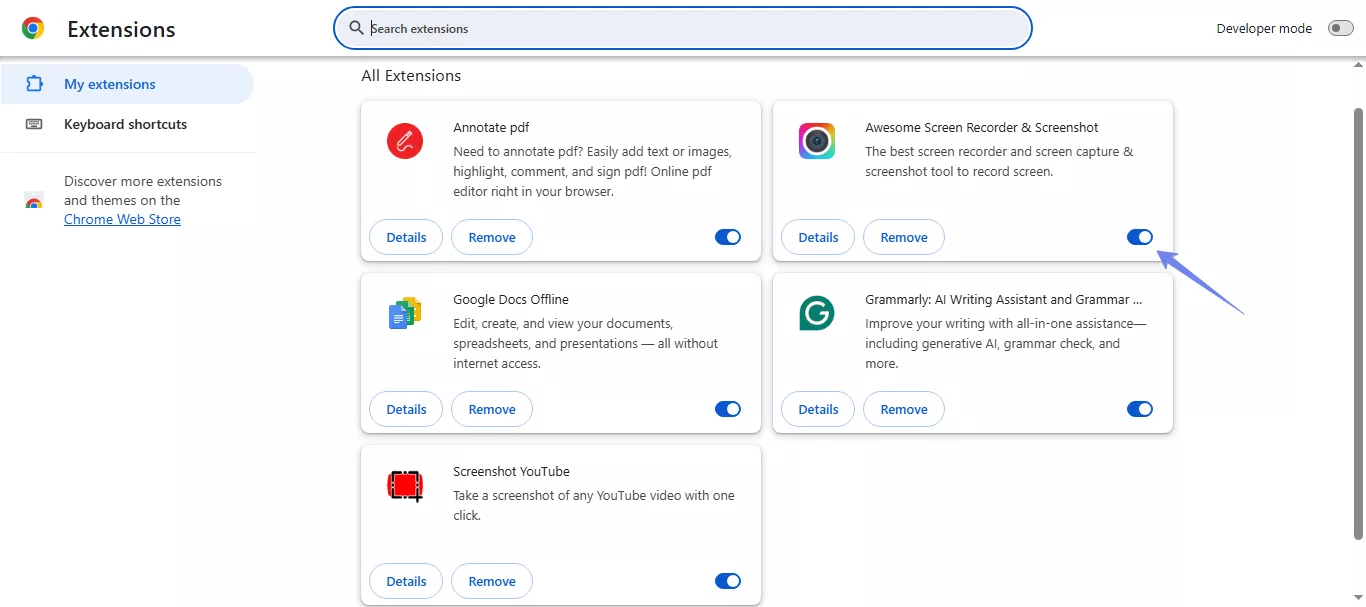Image resolution: width=1366 pixels, height=607 pixels.
Task: Click the Screenshot YouTube extension icon
Action: point(405,485)
